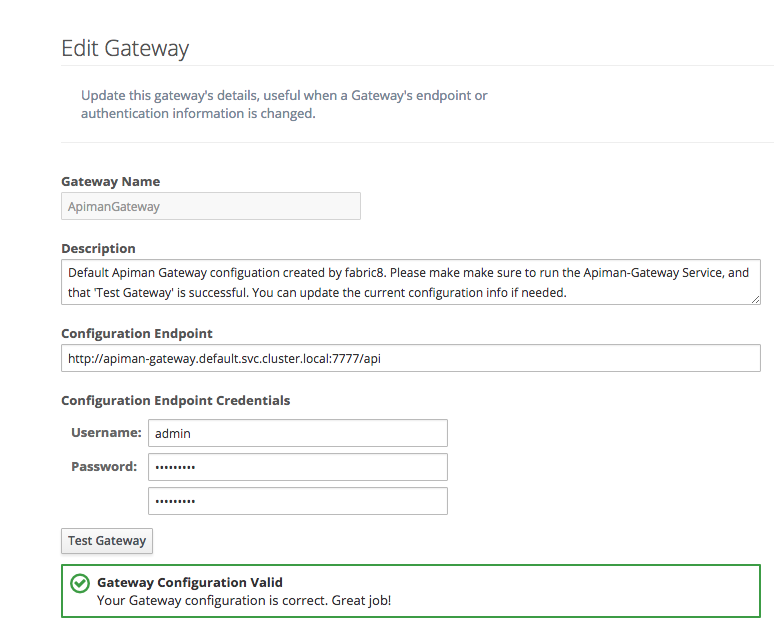Click the Gateway Name label

tap(110, 182)
